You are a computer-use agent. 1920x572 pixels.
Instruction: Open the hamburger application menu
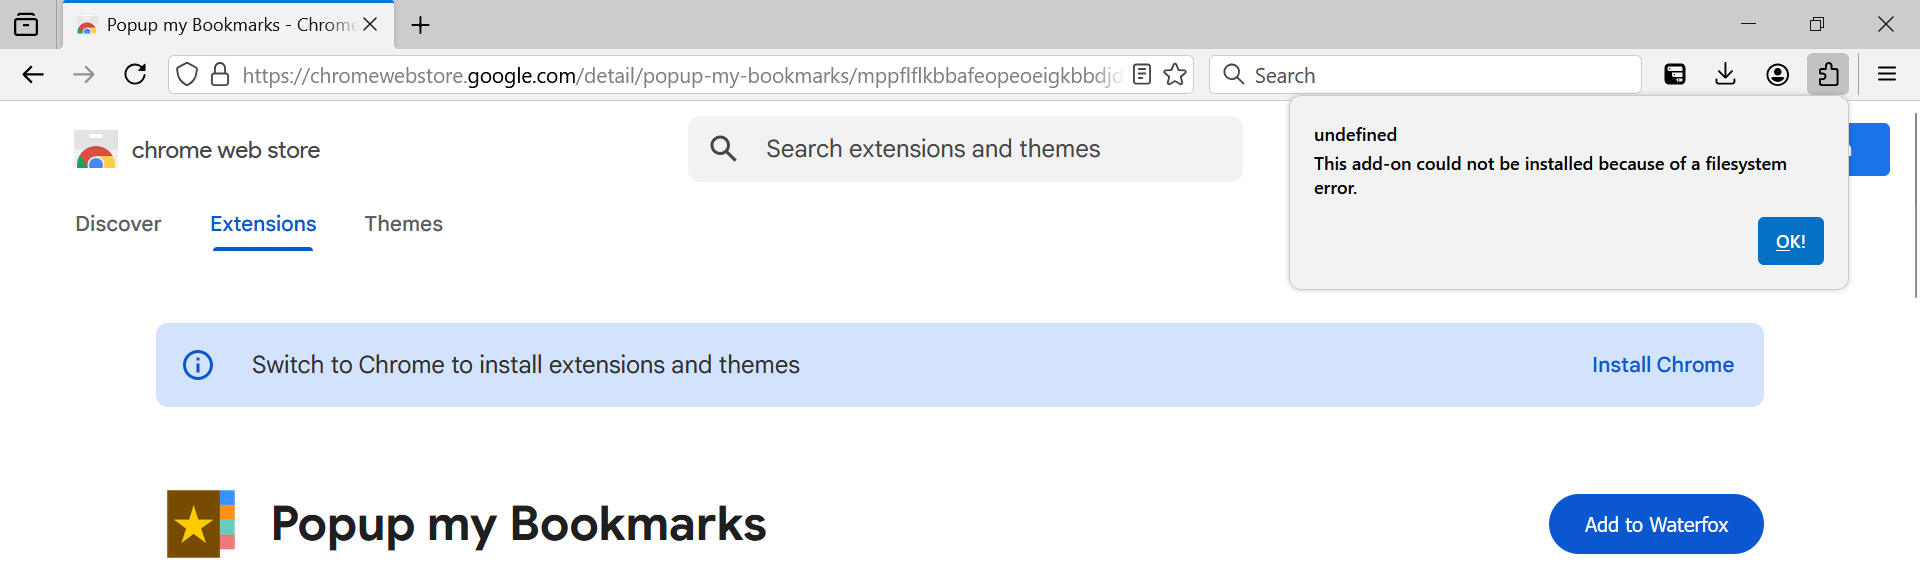1887,75
